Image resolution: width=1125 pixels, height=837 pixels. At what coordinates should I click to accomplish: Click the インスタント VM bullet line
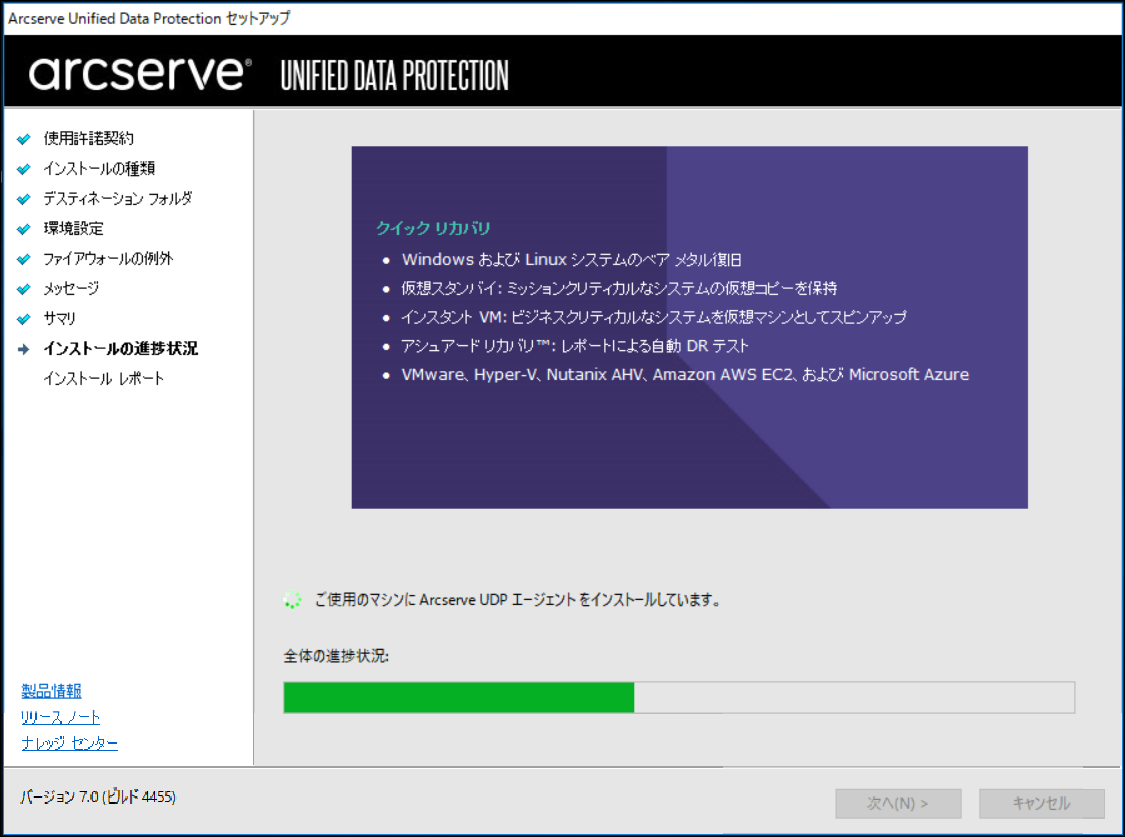tap(654, 317)
